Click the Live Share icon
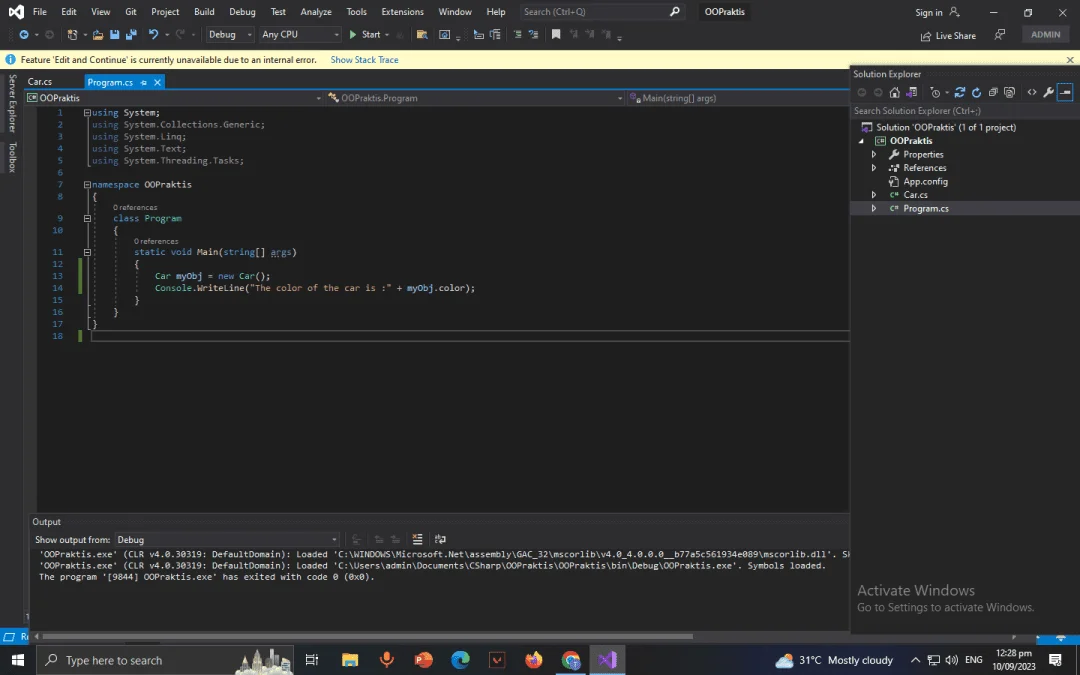This screenshot has height=675, width=1080. point(948,36)
